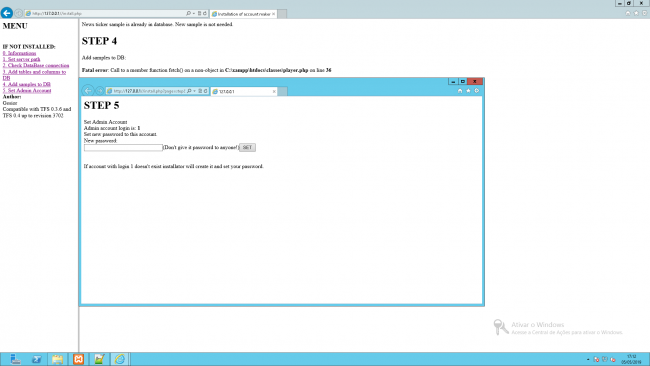This screenshot has width=650, height=366.
Task: Show hidden system tray icons
Action: [x=588, y=359]
